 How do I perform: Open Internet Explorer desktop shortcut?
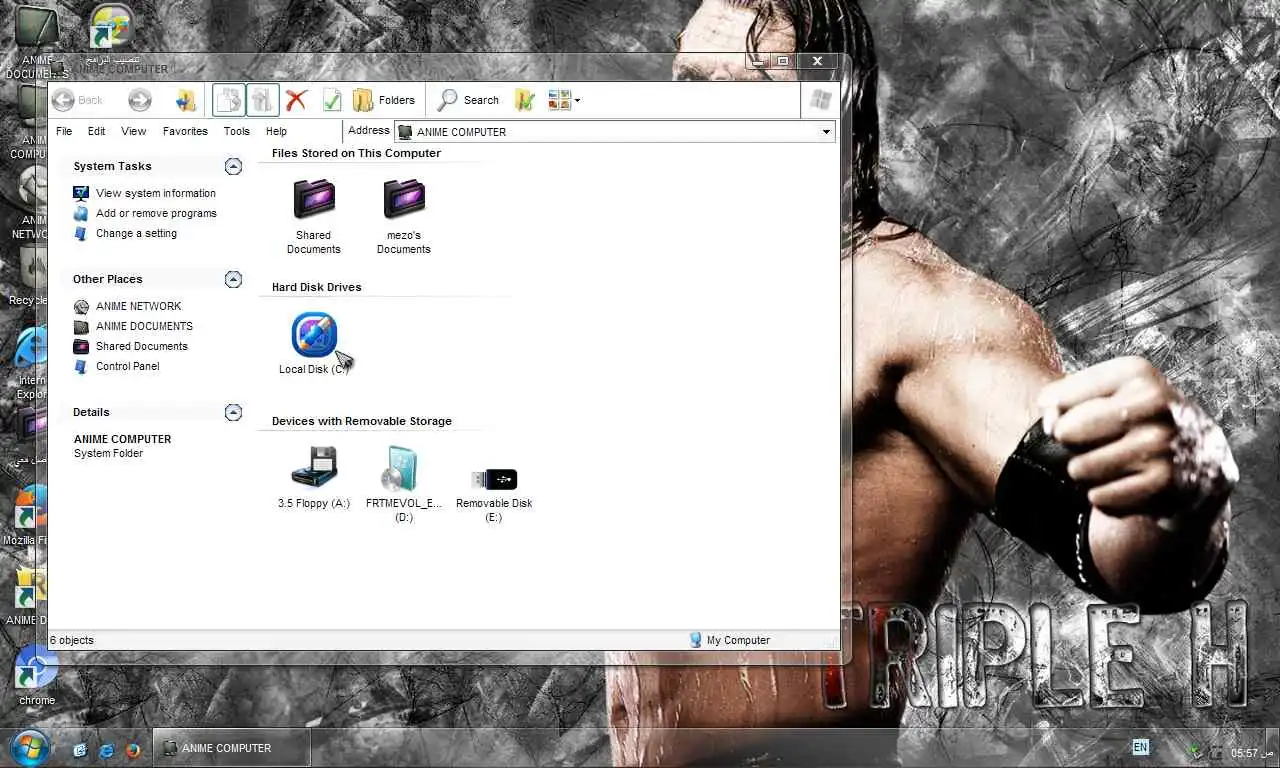[x=30, y=363]
